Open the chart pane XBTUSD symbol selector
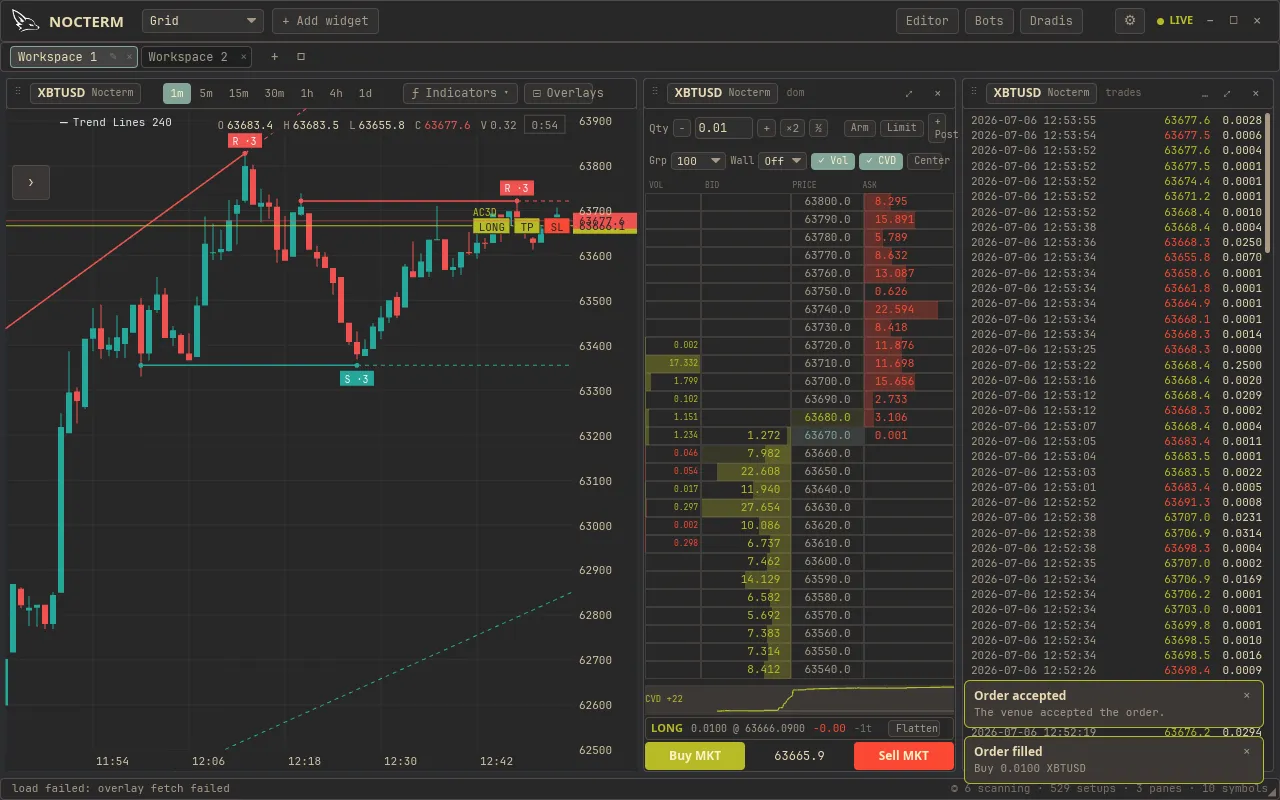The height and width of the screenshot is (800, 1280). (85, 93)
